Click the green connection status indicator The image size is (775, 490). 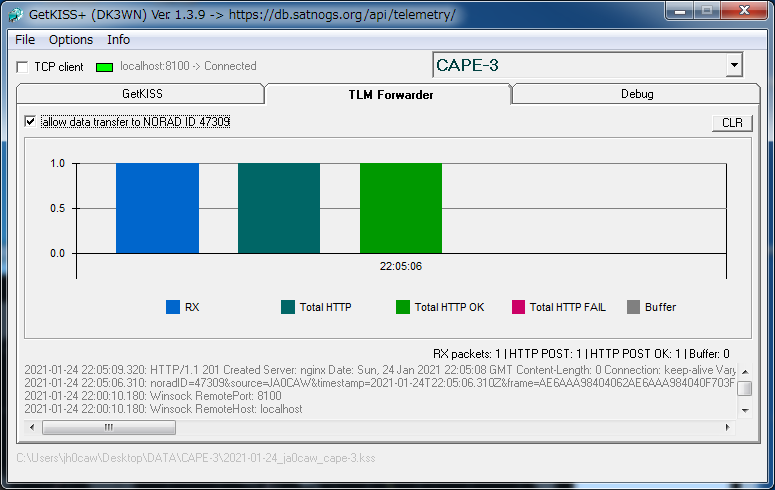tap(104, 67)
